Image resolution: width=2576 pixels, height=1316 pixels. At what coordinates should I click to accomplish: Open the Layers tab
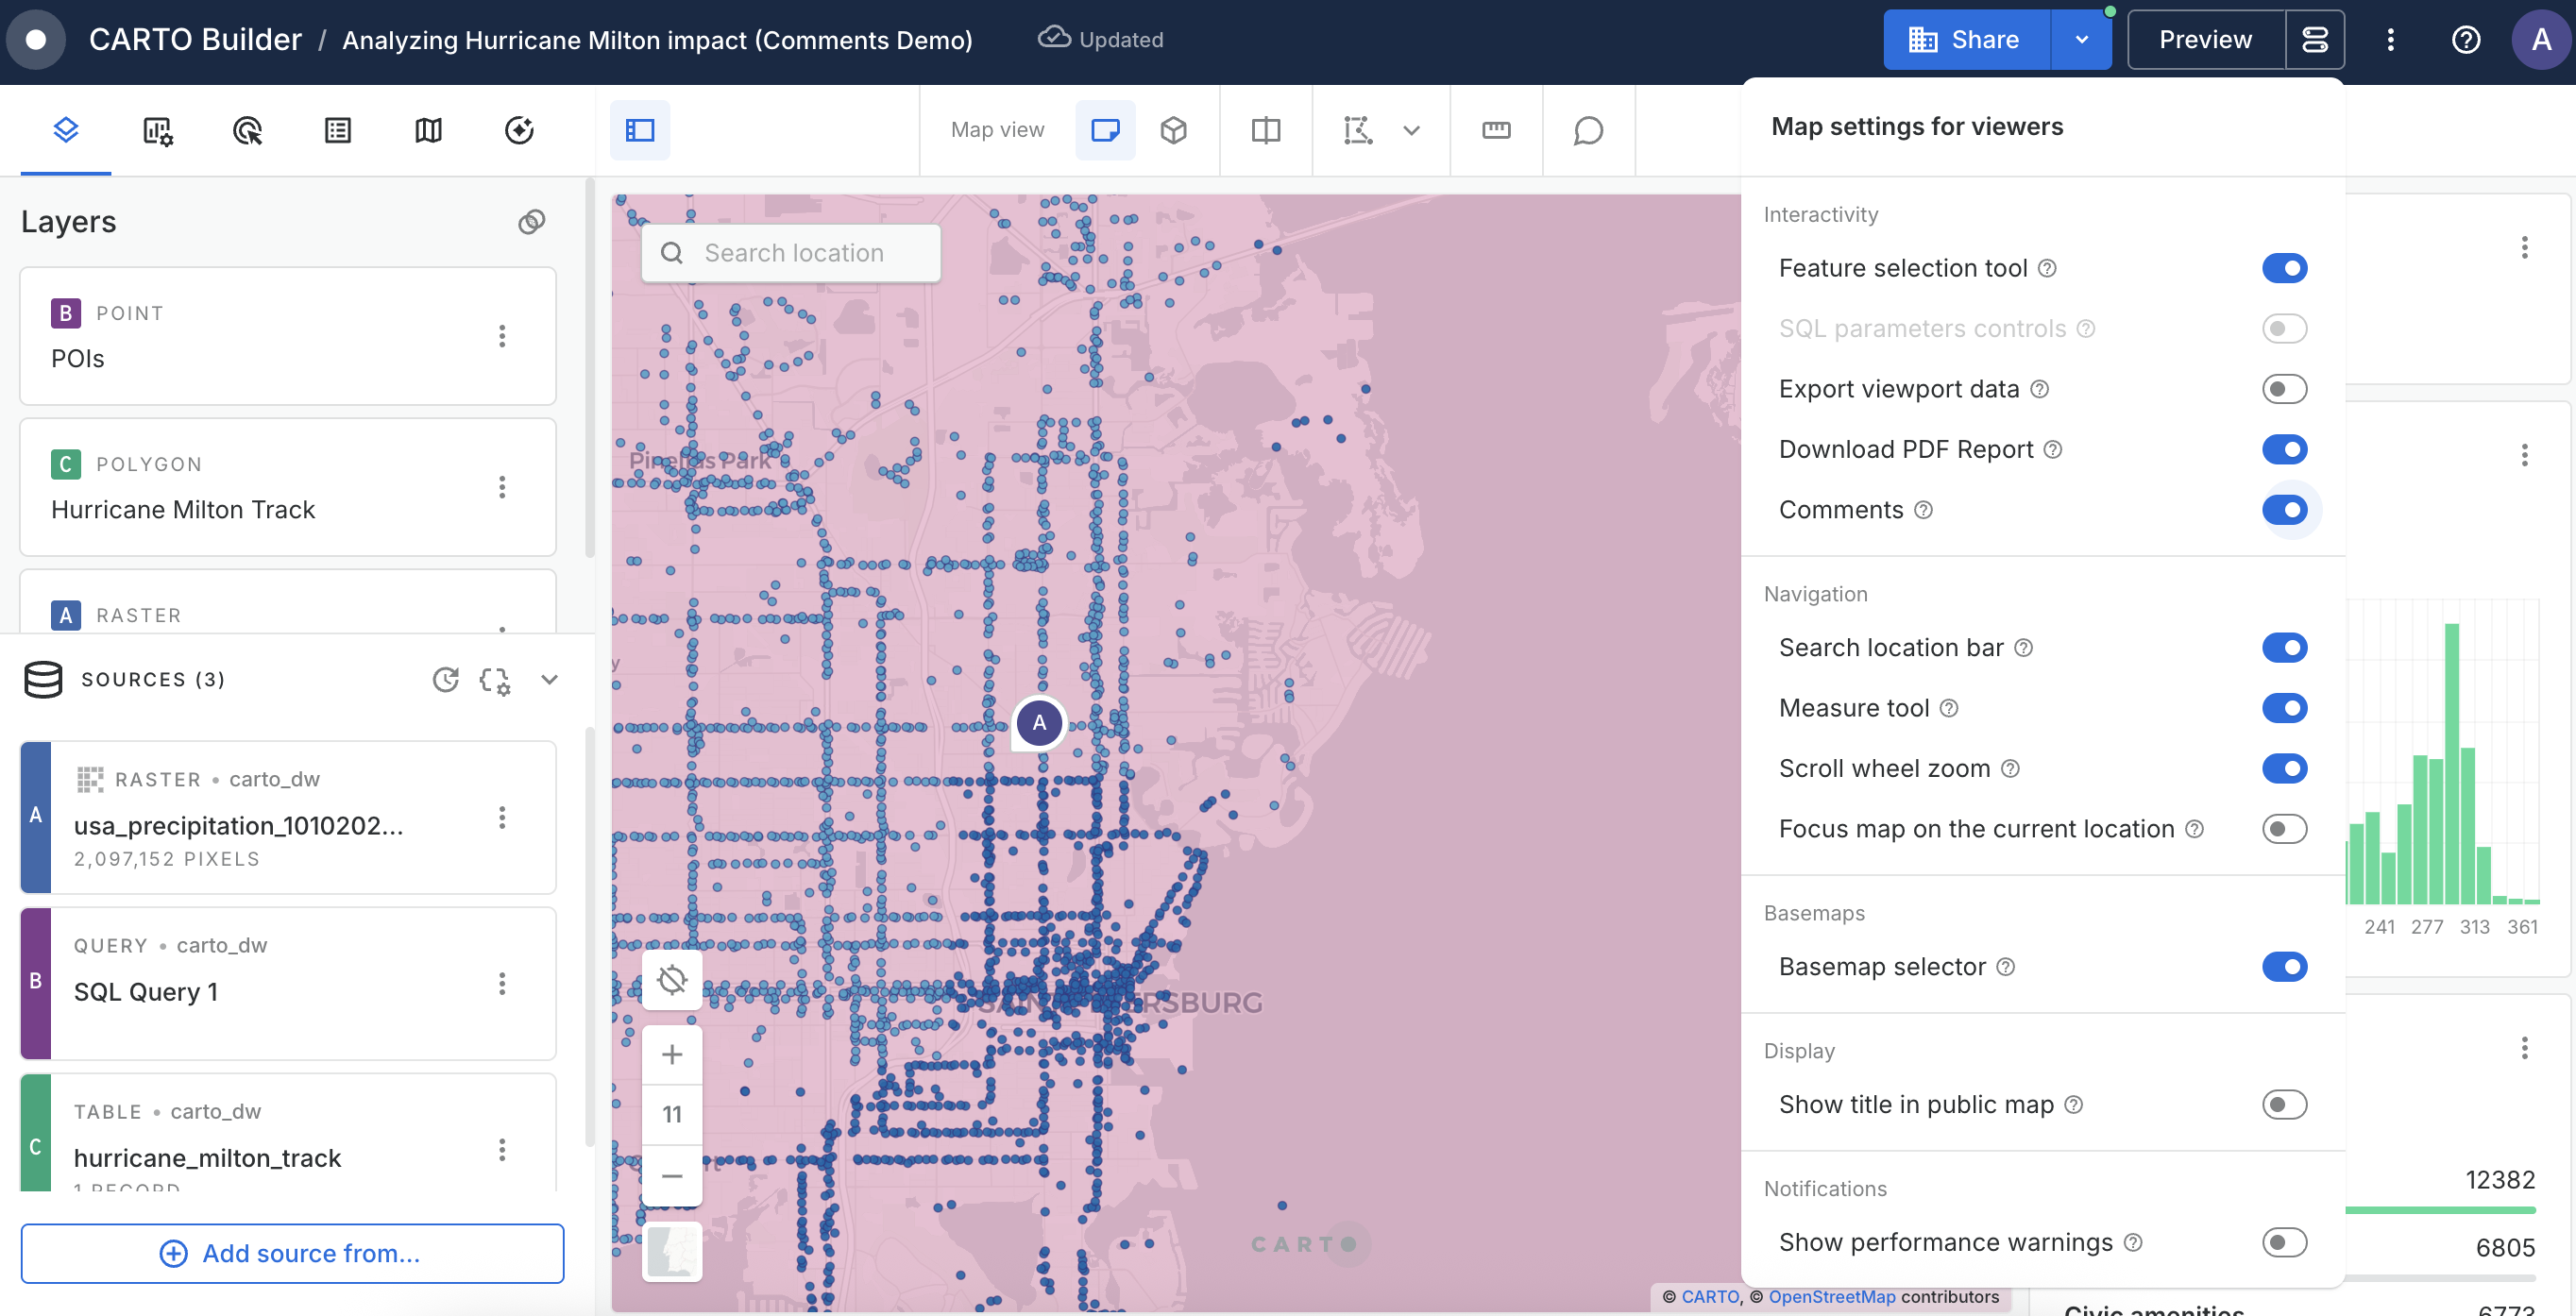pos(66,130)
